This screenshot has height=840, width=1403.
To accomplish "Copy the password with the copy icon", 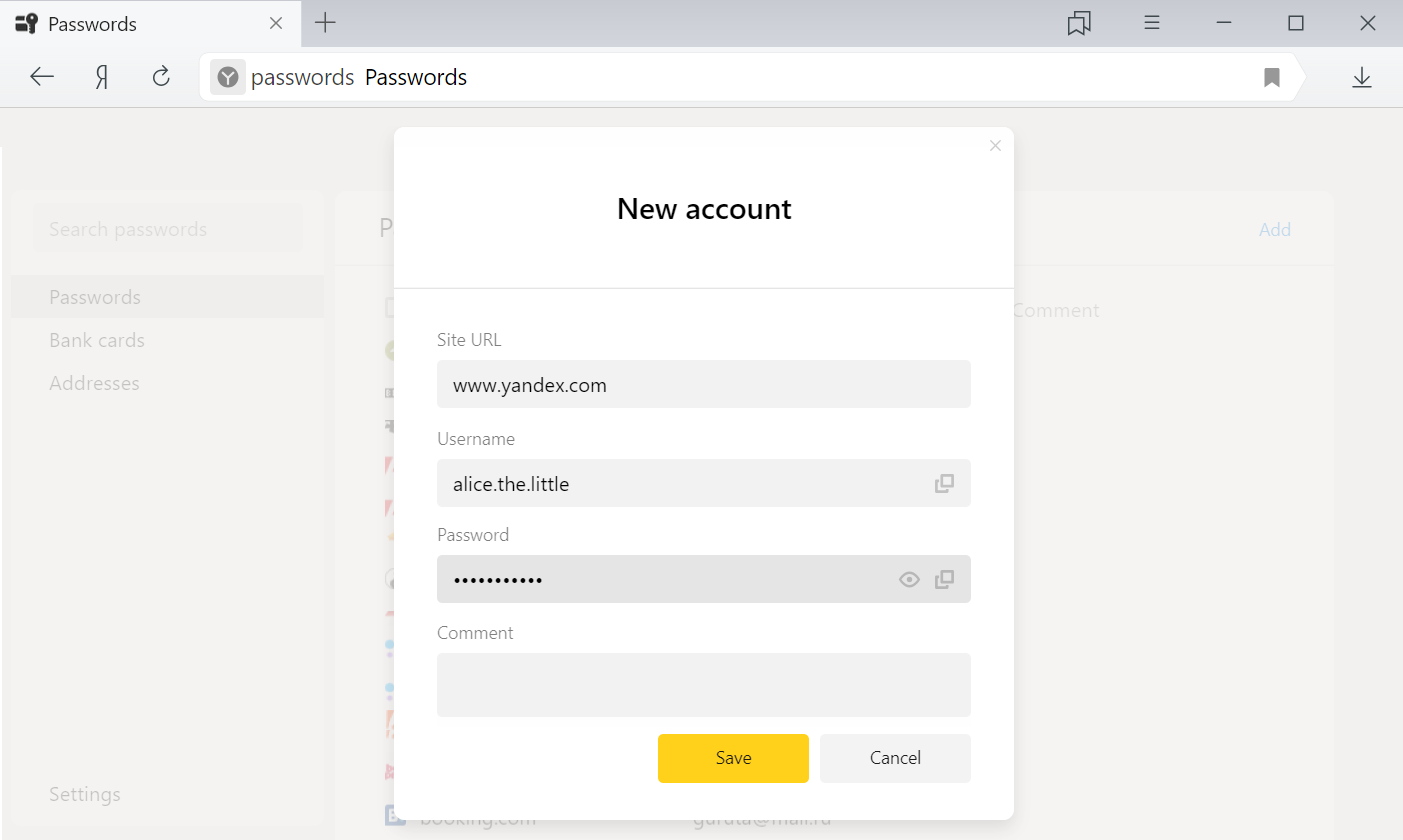I will (944, 580).
